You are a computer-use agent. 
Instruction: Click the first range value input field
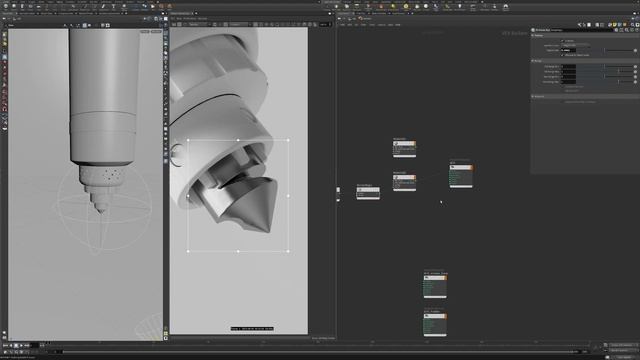point(569,67)
